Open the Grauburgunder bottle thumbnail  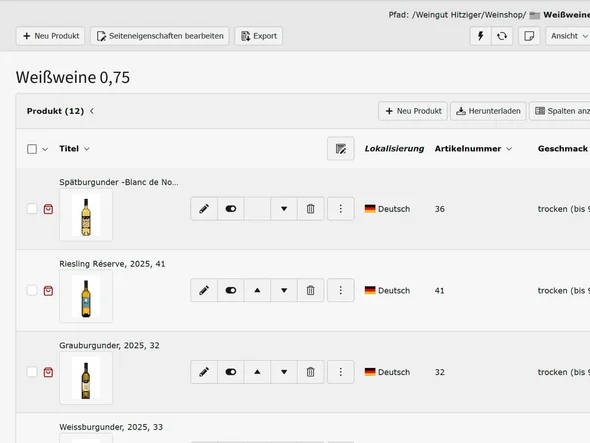point(86,378)
